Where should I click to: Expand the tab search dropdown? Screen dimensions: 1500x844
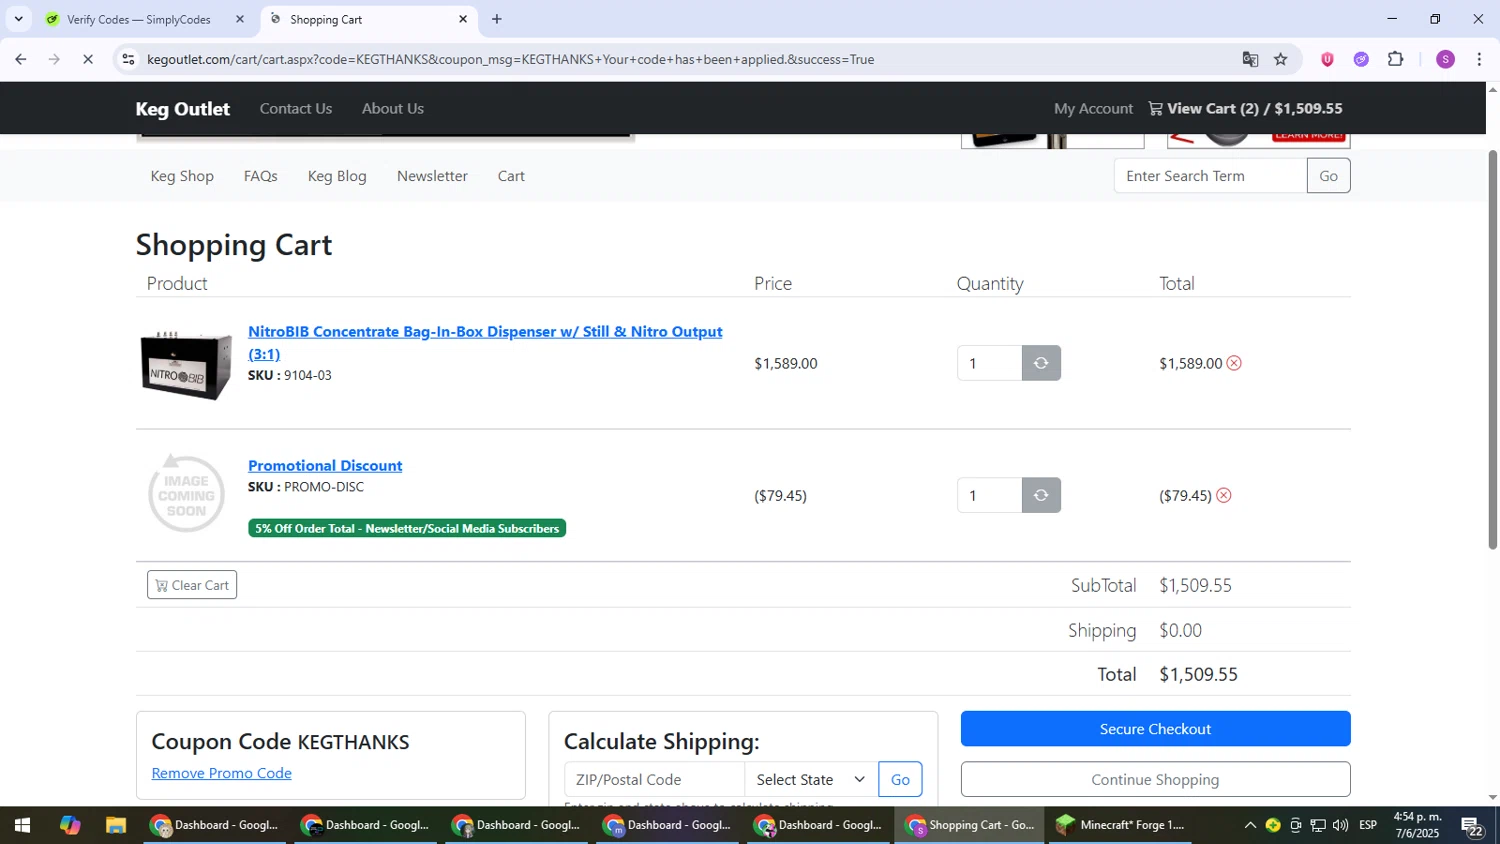click(x=18, y=19)
